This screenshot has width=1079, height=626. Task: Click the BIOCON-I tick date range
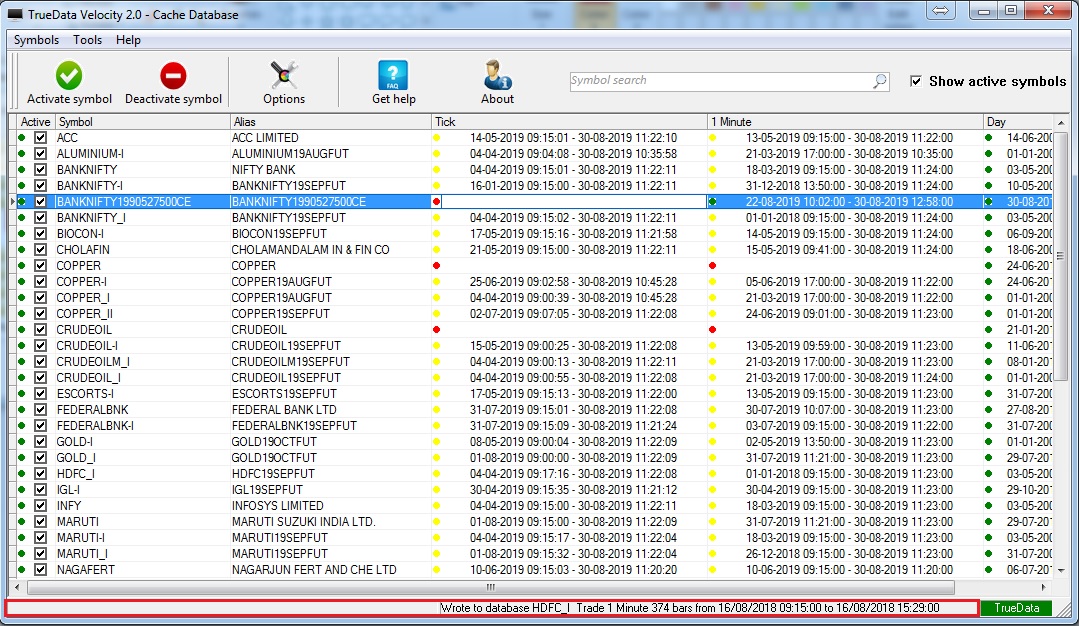click(573, 234)
